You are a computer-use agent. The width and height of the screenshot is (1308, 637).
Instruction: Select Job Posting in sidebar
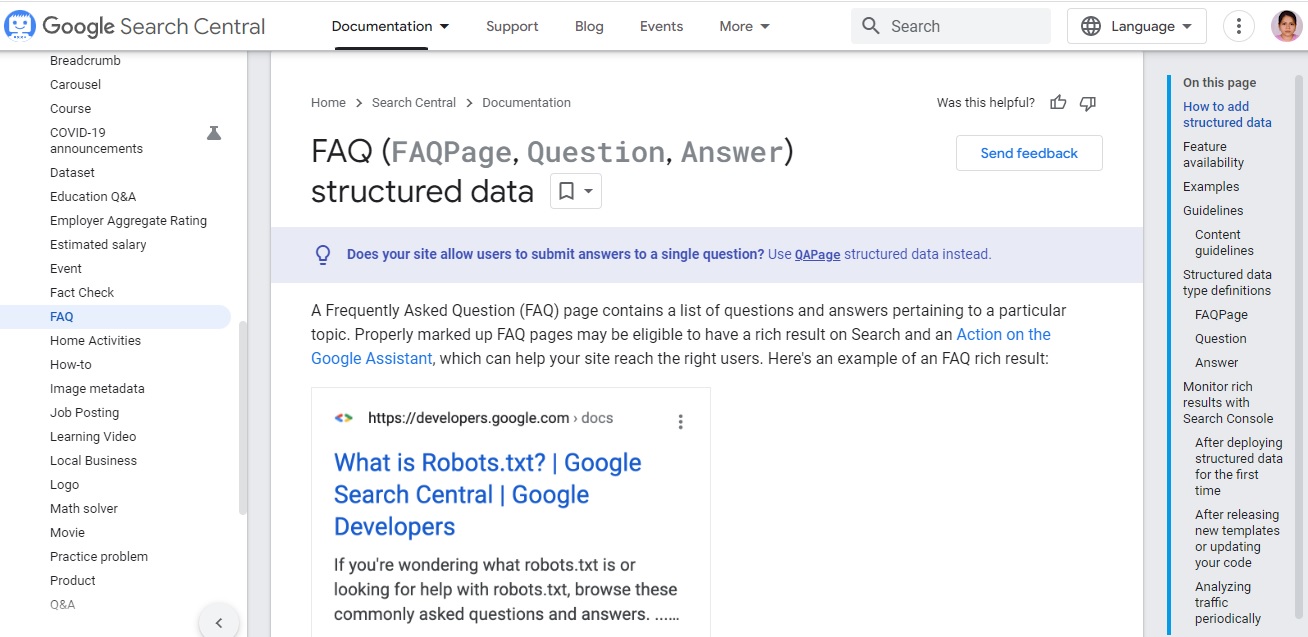pos(84,413)
